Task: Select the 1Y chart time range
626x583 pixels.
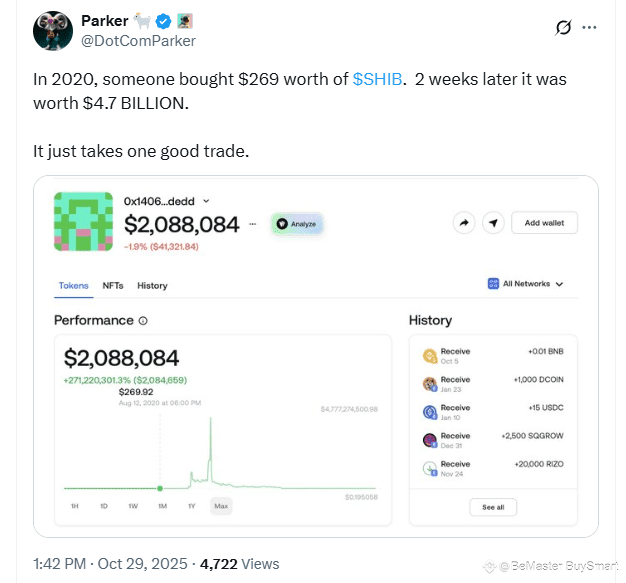Action: coord(191,506)
